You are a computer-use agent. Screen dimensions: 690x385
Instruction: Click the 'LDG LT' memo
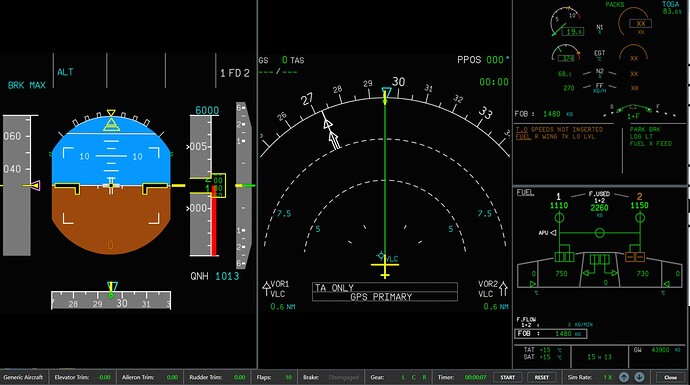[641, 136]
